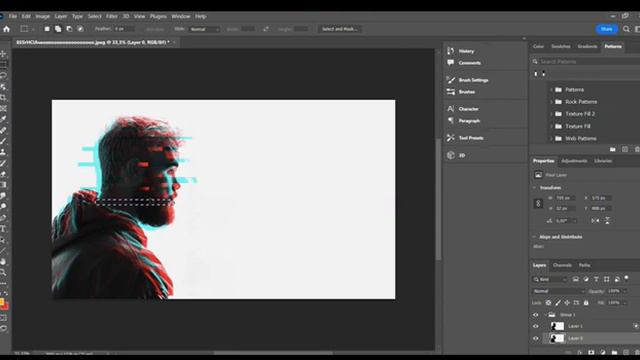Collapse the Align and Distribute section
The width and height of the screenshot is (640, 360).
pyautogui.click(x=534, y=237)
